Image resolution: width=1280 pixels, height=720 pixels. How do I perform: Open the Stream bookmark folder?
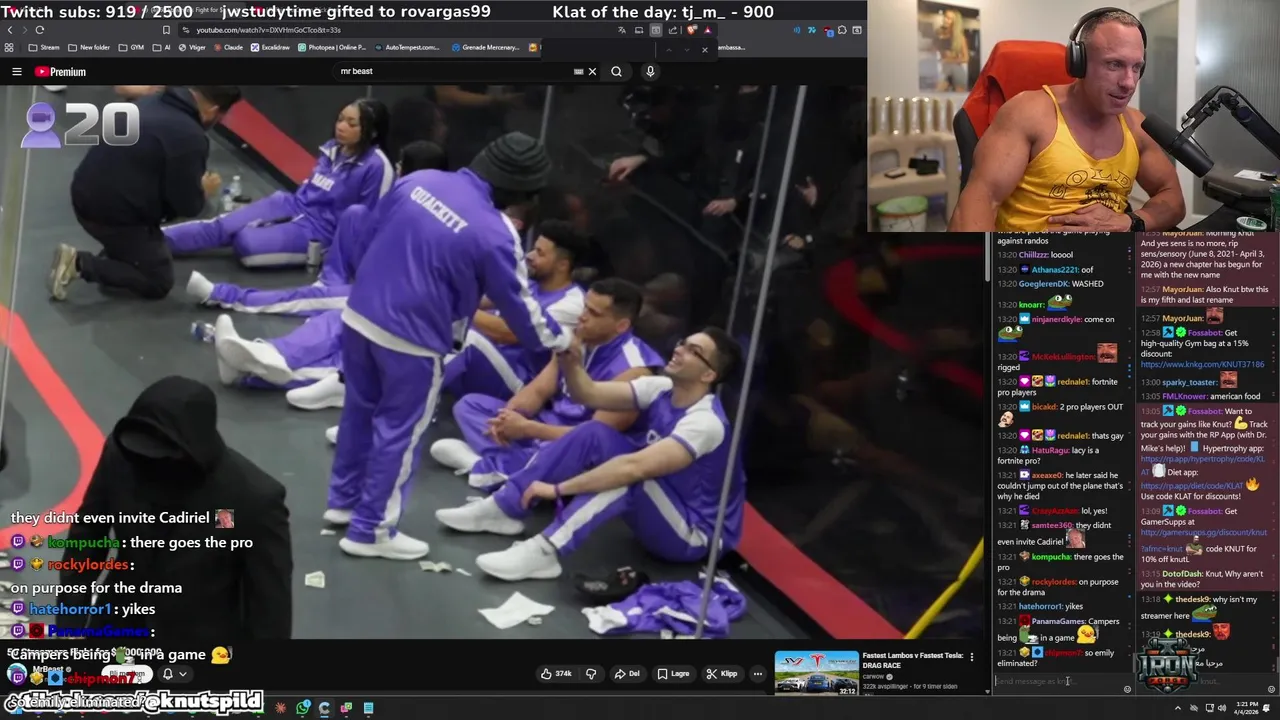click(x=44, y=47)
